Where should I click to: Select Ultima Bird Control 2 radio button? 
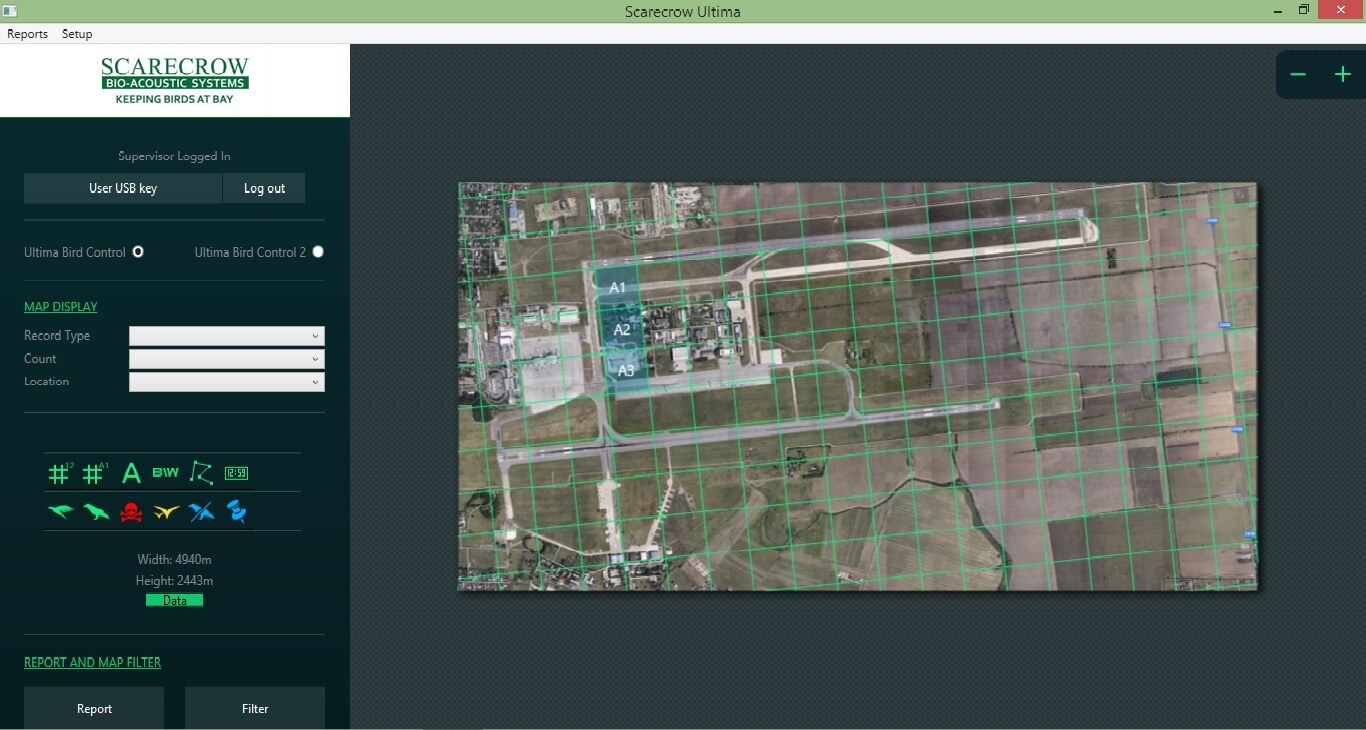click(318, 252)
